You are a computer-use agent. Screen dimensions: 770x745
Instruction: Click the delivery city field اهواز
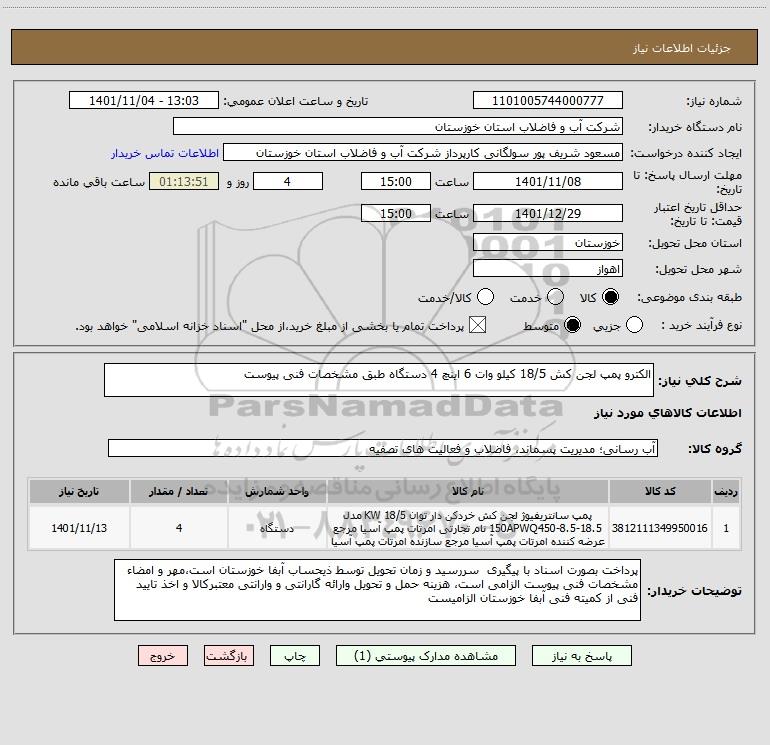pyautogui.click(x=548, y=269)
